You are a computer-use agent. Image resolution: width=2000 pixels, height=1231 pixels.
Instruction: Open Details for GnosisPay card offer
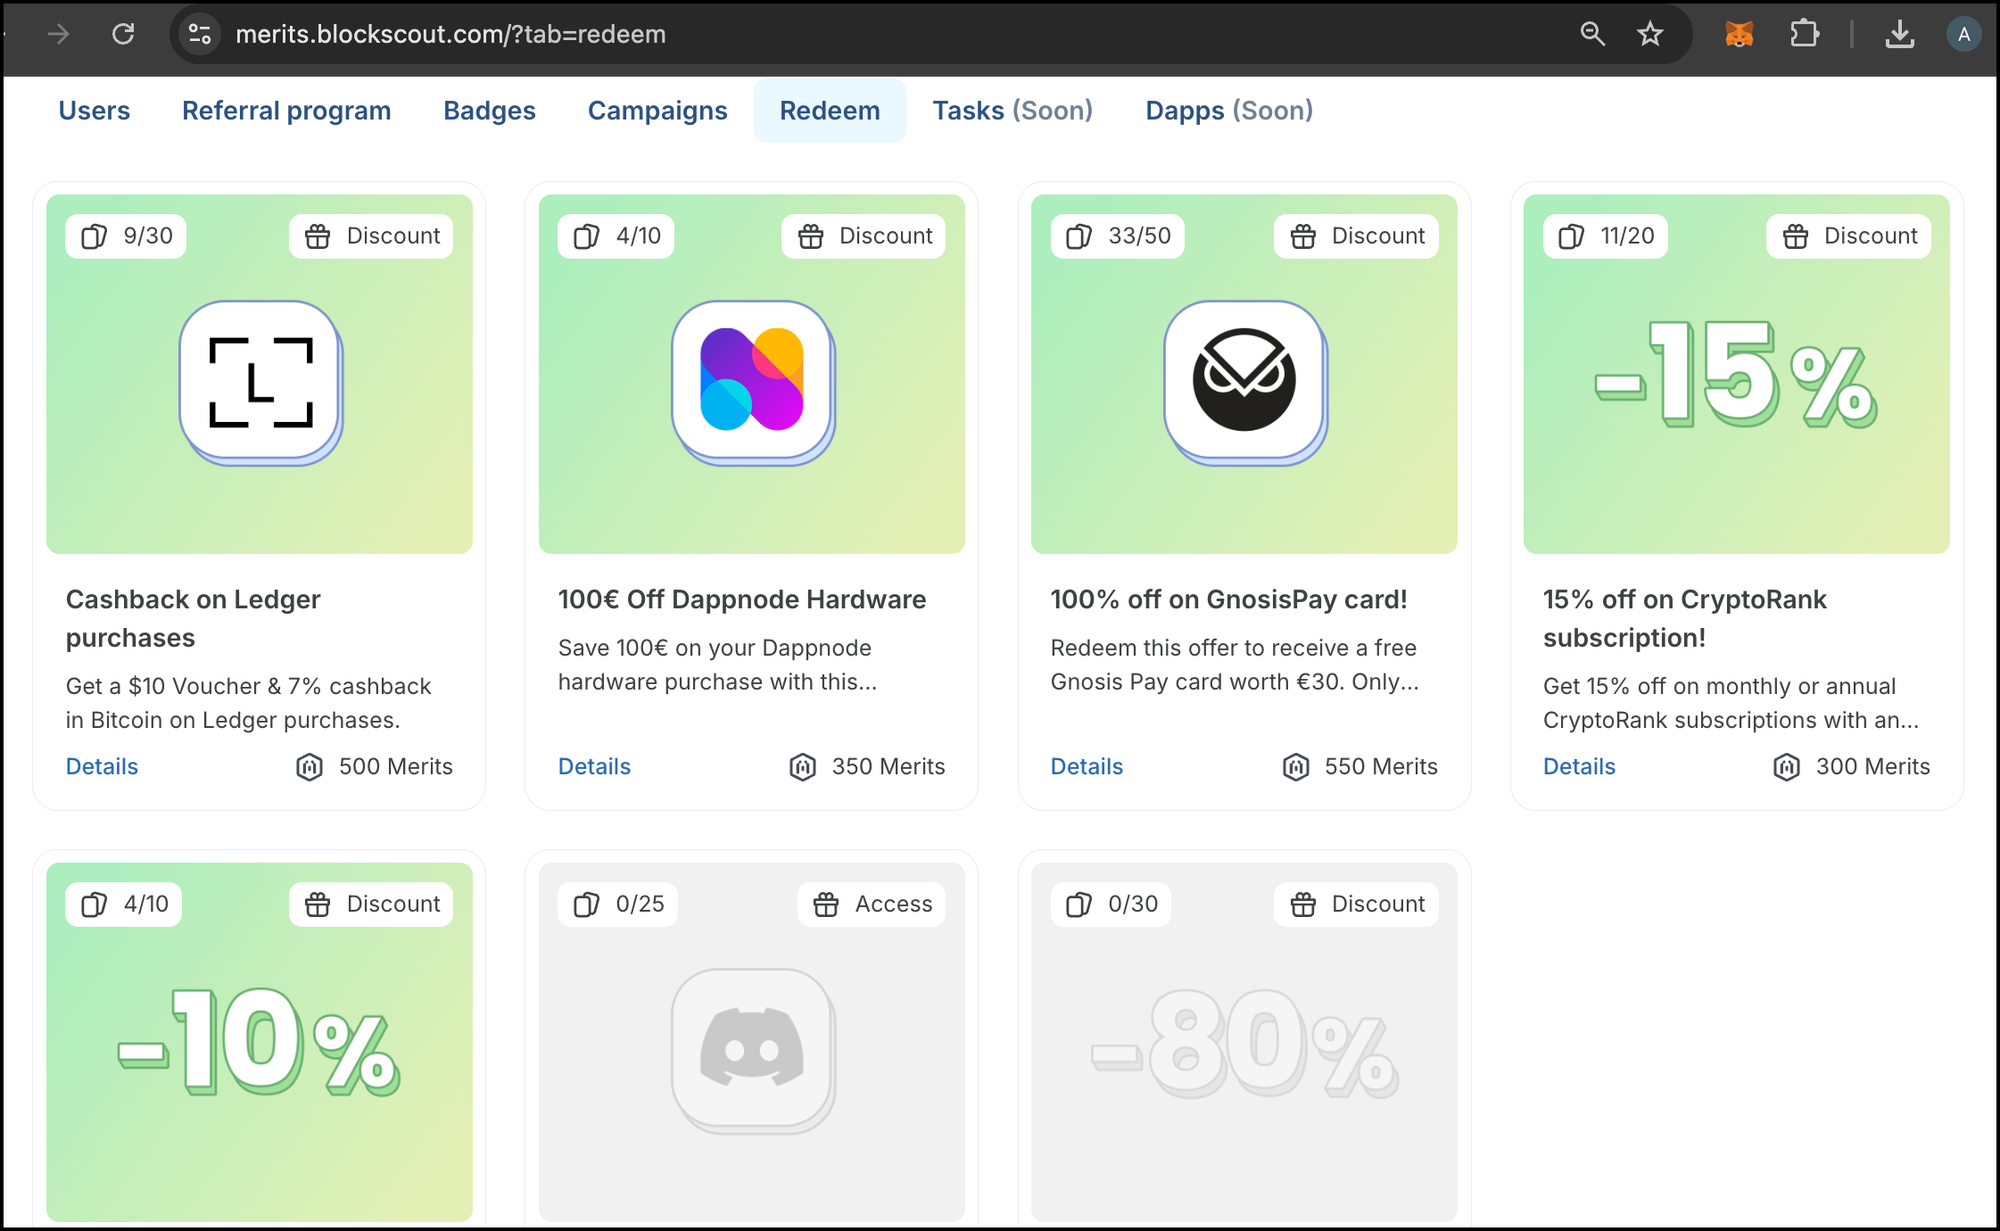click(1086, 766)
